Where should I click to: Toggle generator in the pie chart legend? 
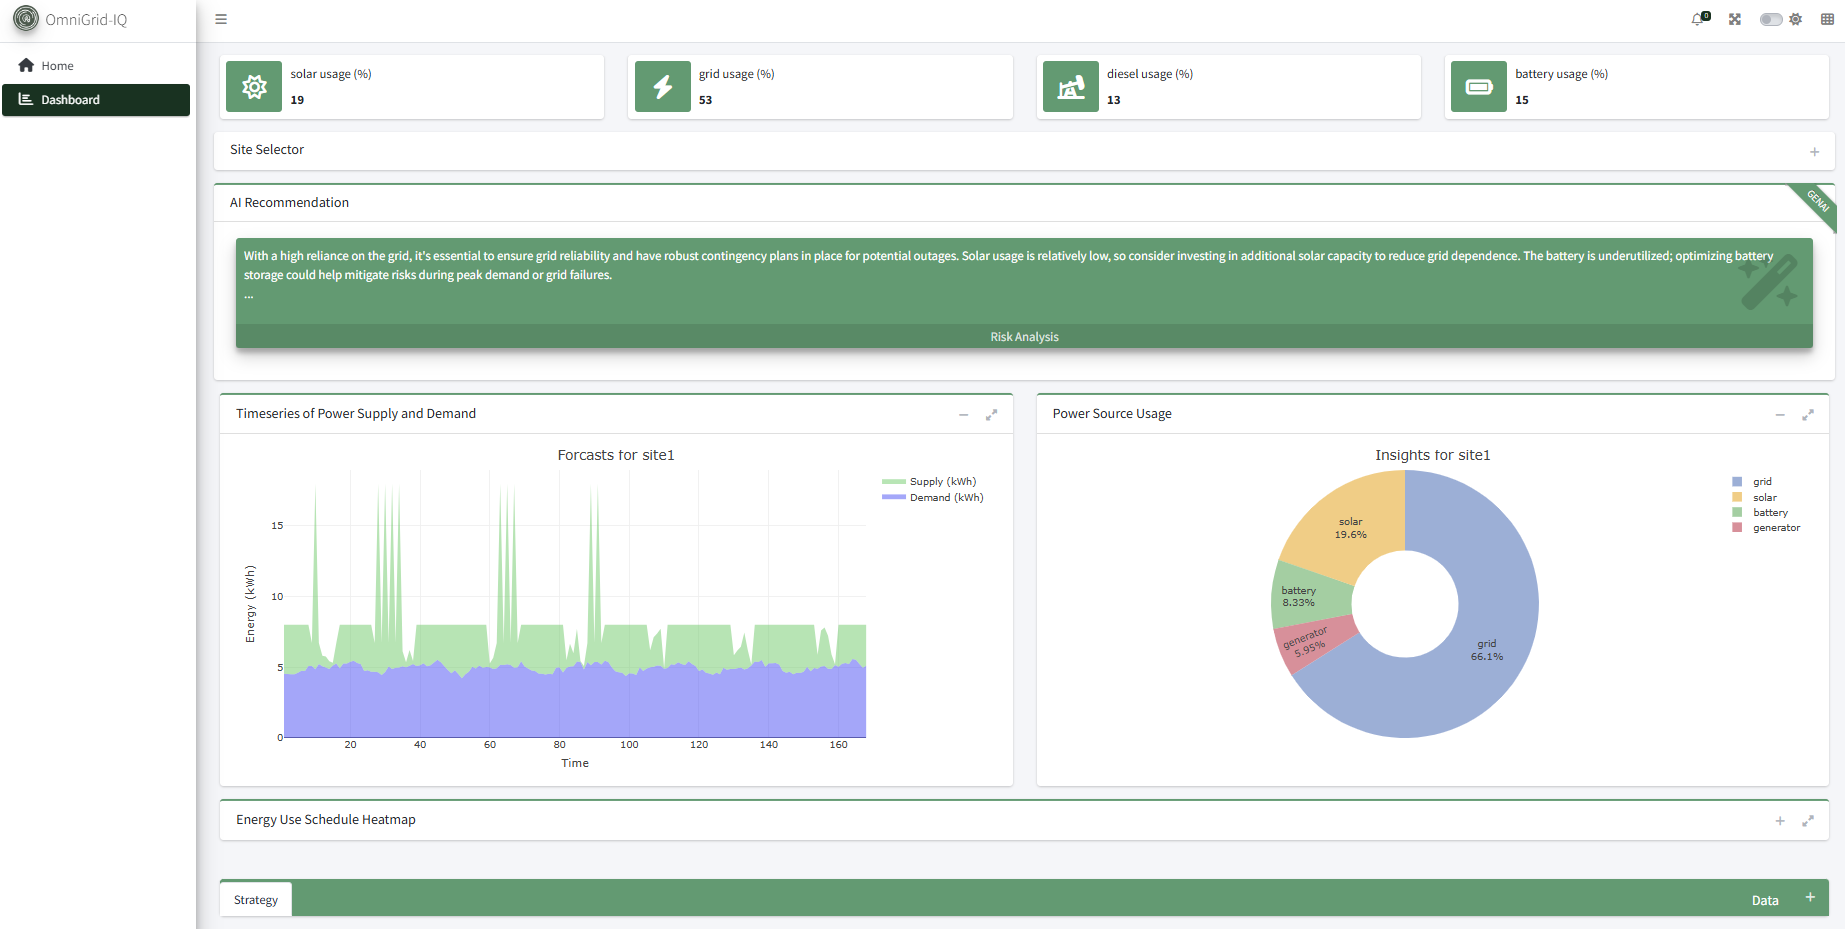coord(1766,528)
